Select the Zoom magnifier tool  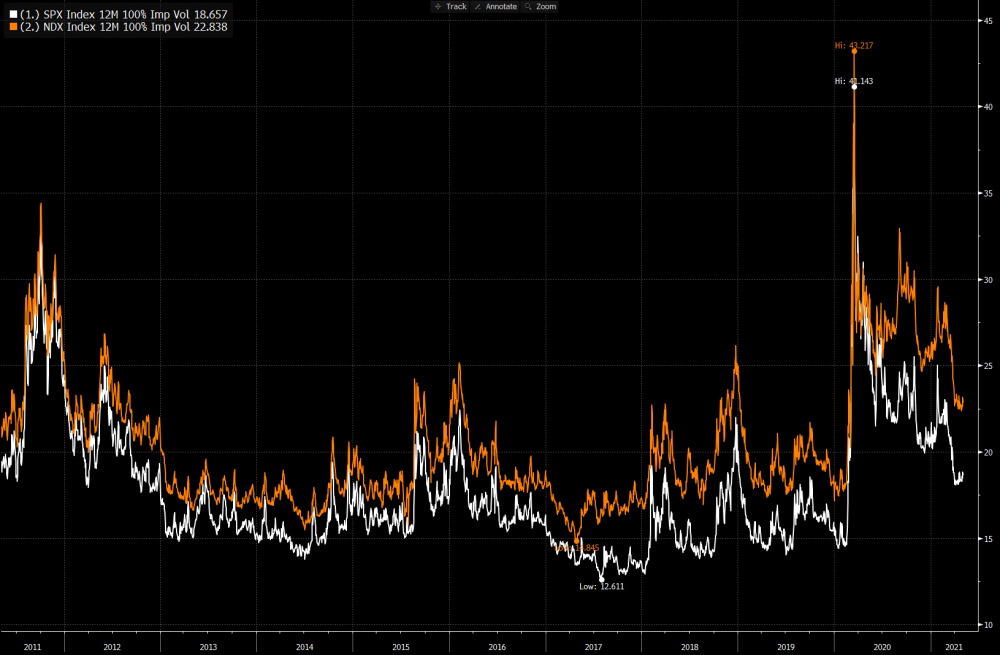point(540,6)
